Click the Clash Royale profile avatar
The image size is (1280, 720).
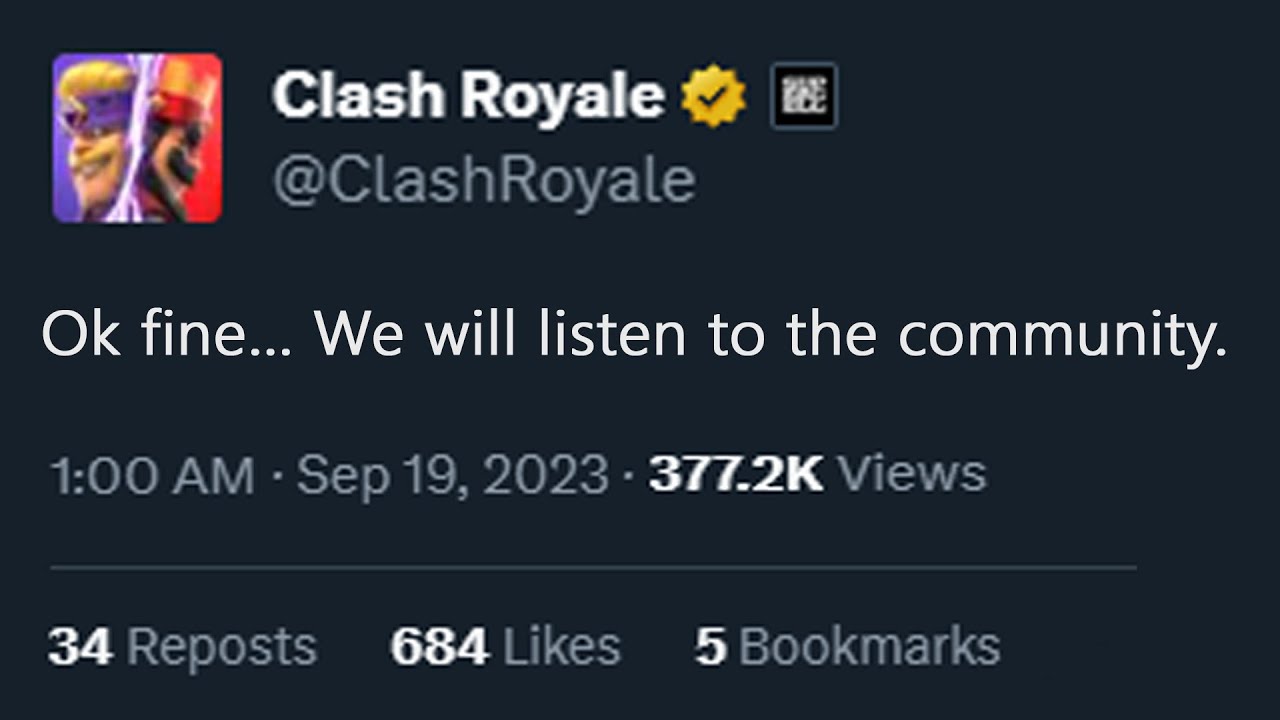pos(137,137)
